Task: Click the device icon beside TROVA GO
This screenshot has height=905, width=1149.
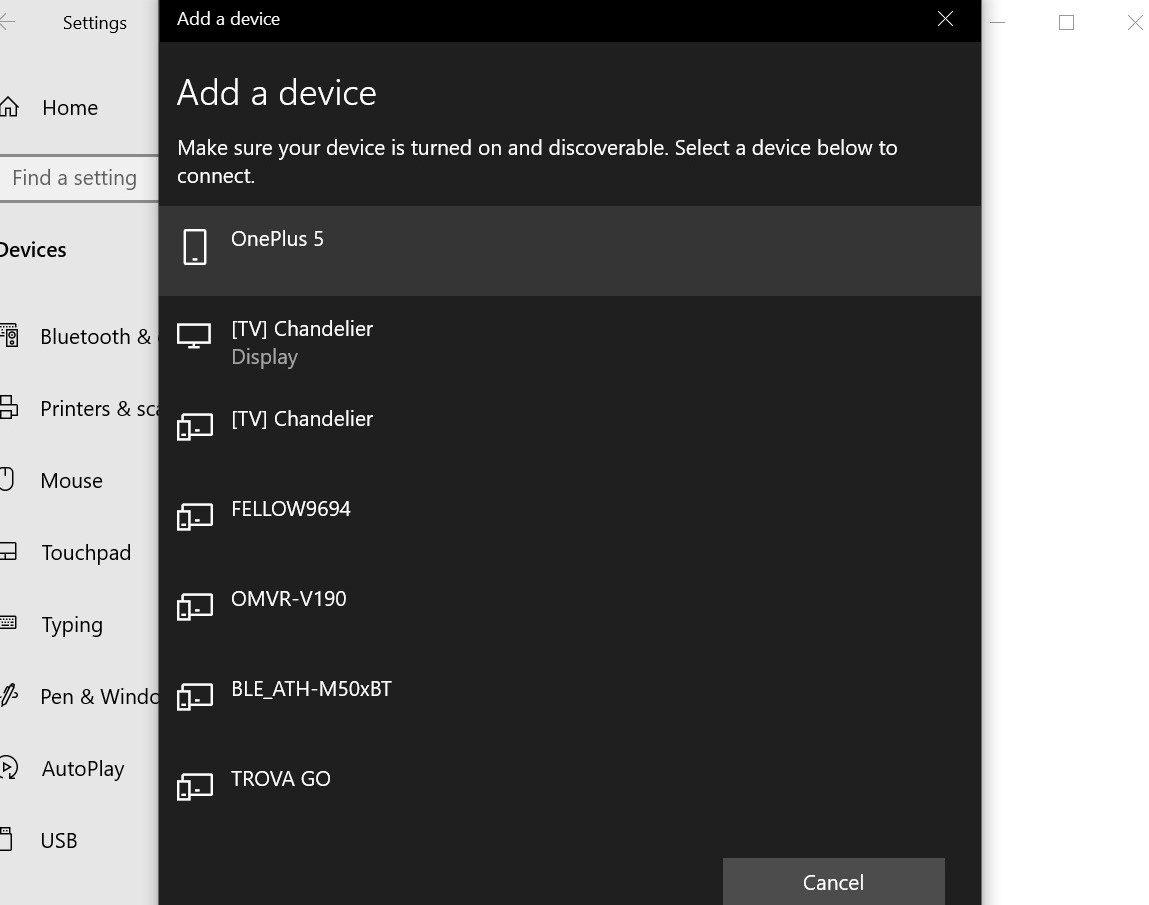Action: pos(195,787)
